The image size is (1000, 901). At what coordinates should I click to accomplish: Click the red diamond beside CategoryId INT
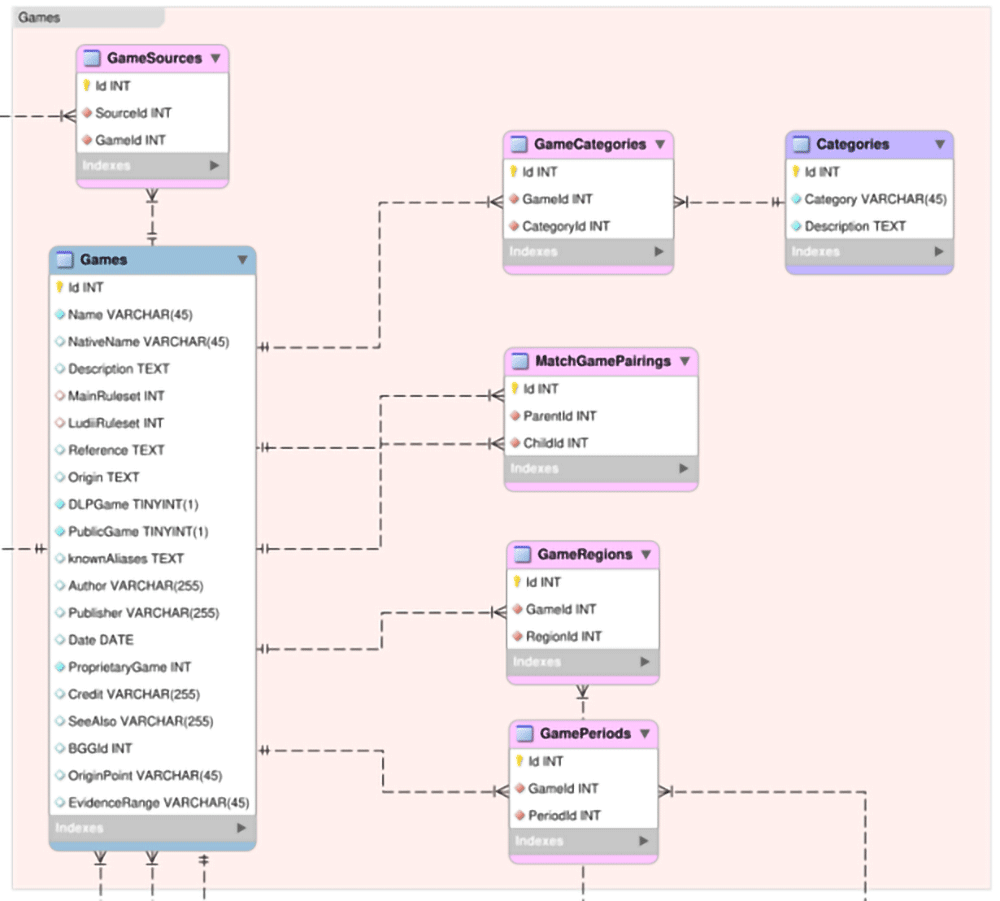click(x=514, y=226)
